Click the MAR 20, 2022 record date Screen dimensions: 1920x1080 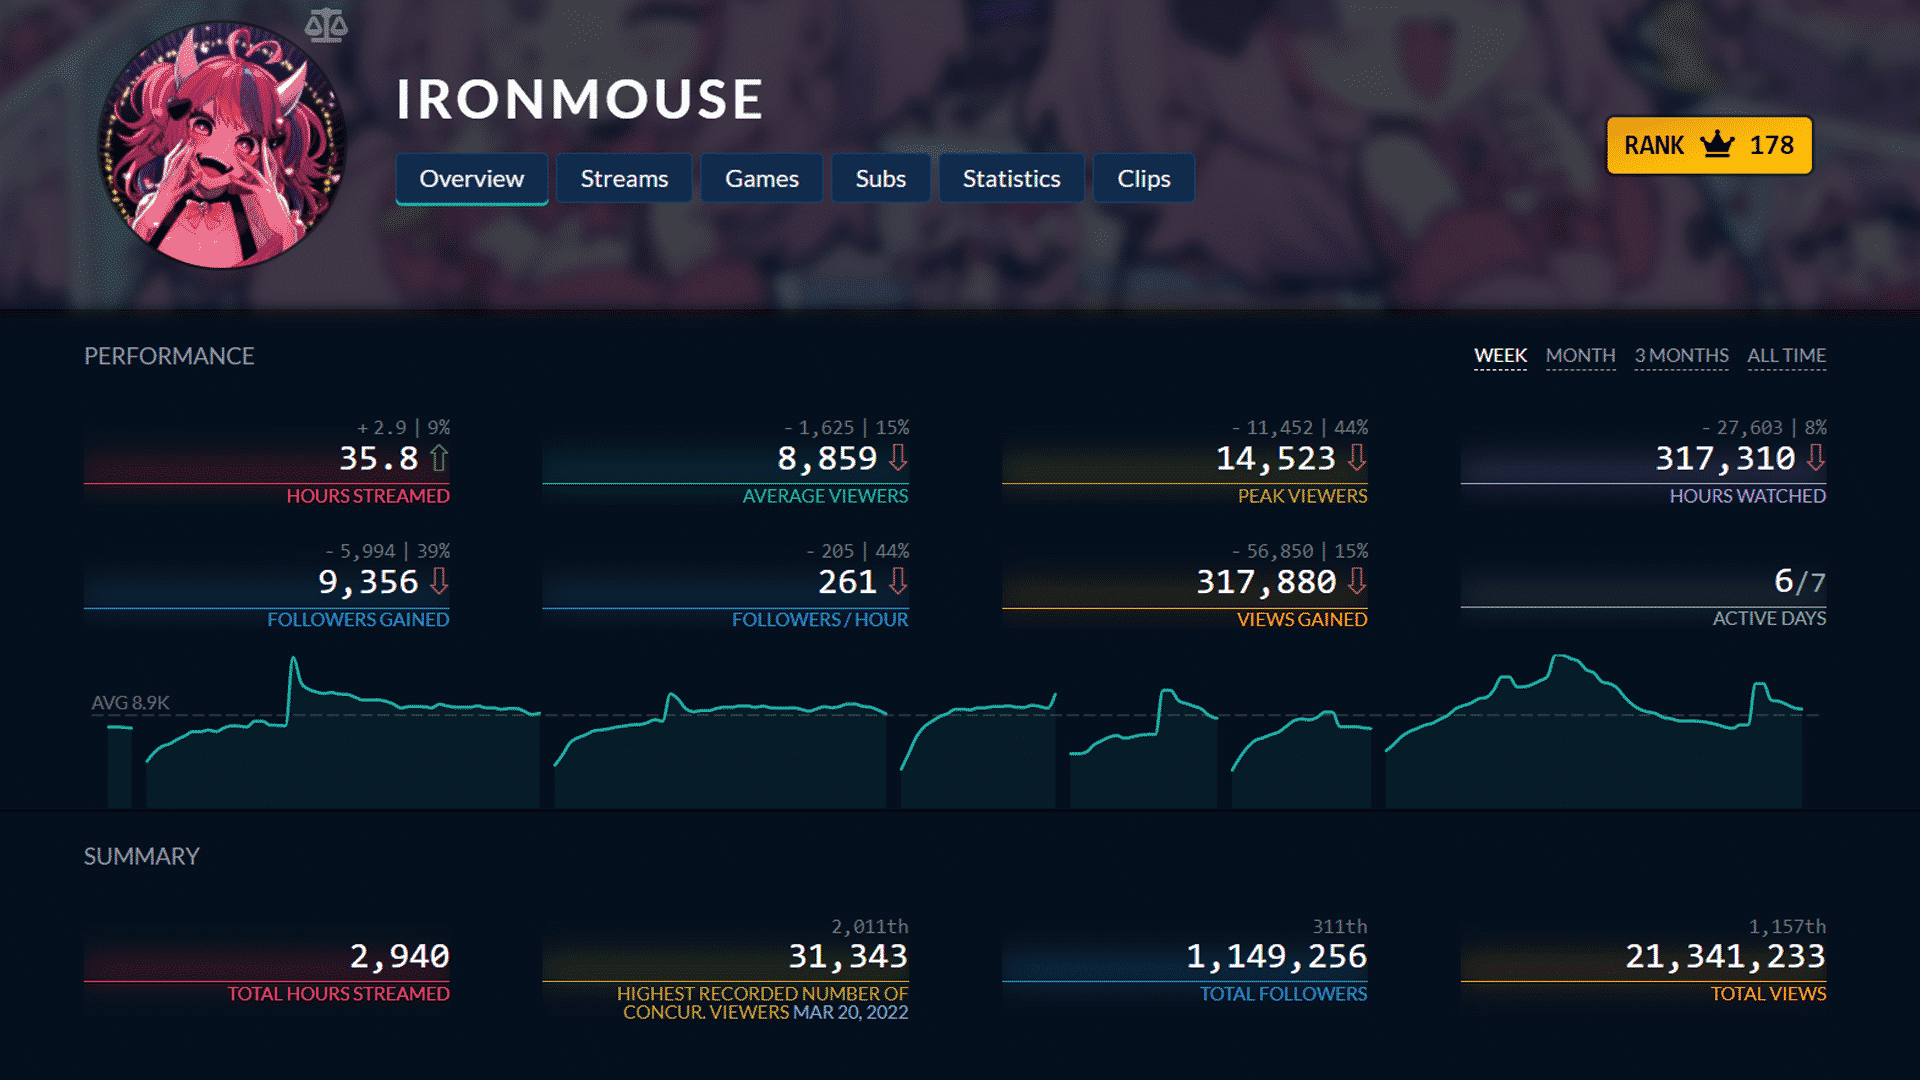tap(850, 1012)
